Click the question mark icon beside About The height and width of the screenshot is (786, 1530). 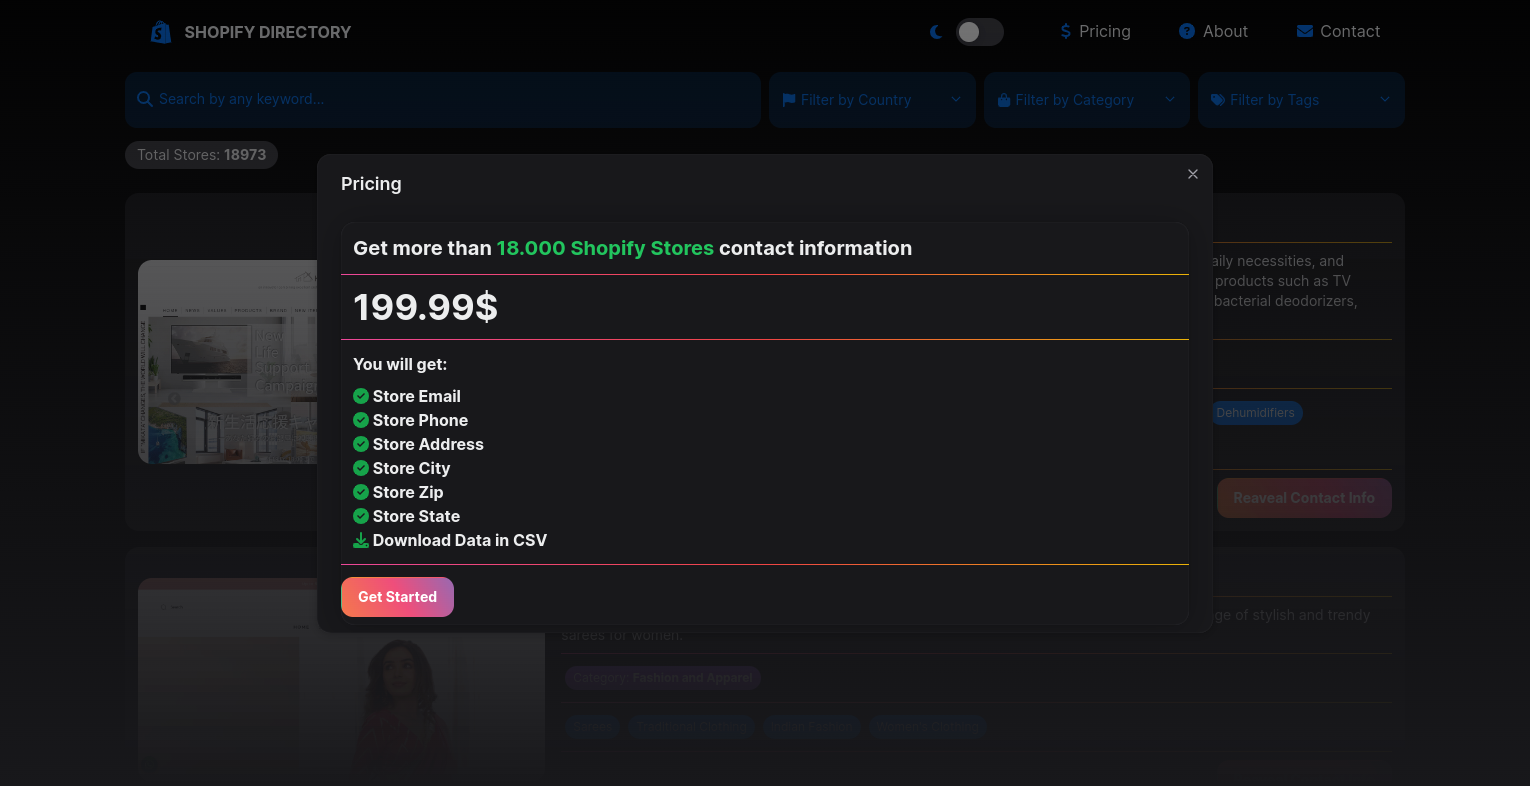click(1187, 31)
